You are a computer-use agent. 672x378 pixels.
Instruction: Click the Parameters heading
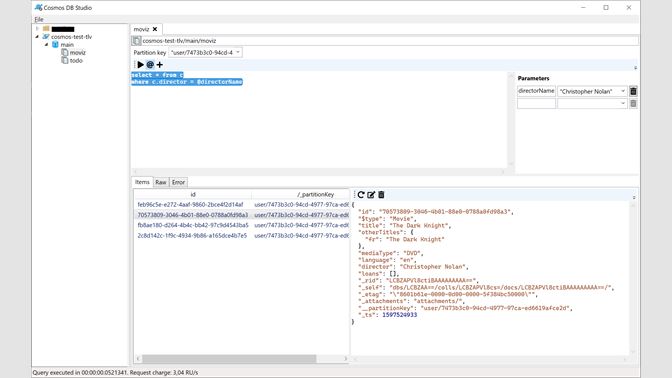[x=533, y=78]
